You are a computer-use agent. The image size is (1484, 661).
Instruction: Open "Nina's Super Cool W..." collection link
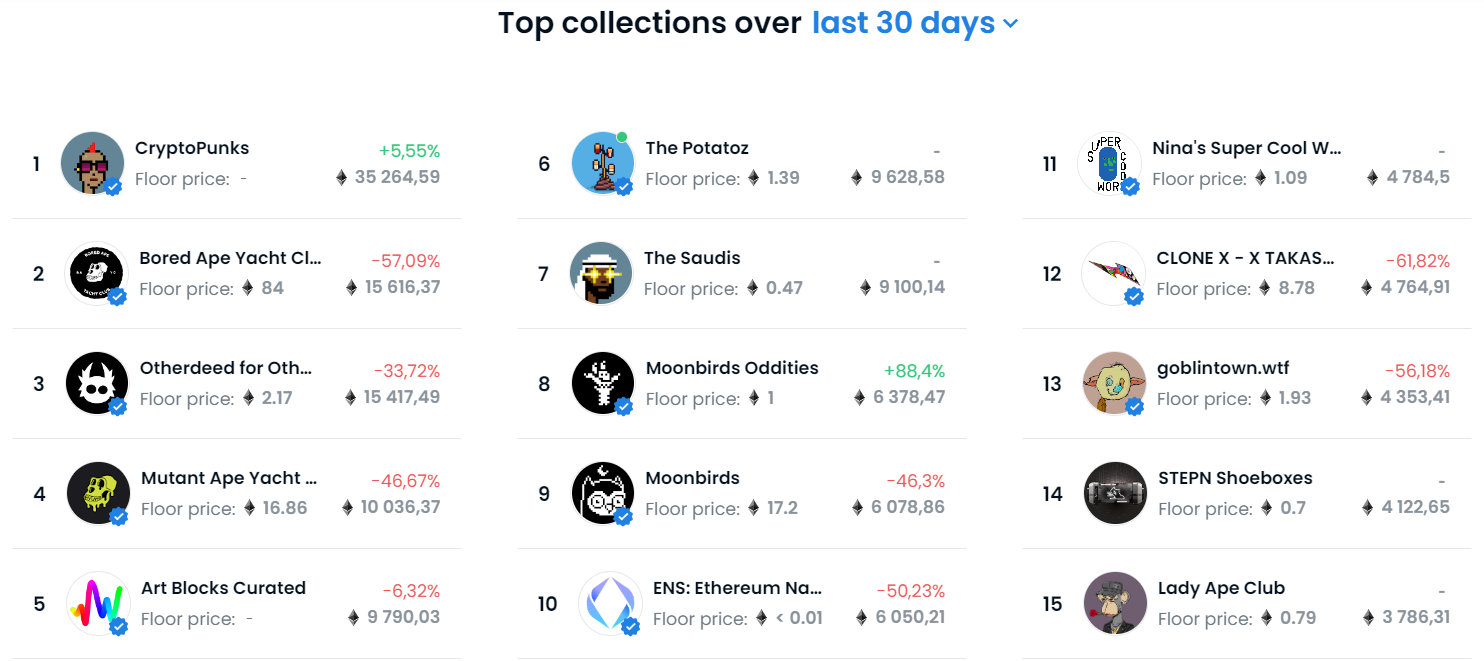[1246, 148]
